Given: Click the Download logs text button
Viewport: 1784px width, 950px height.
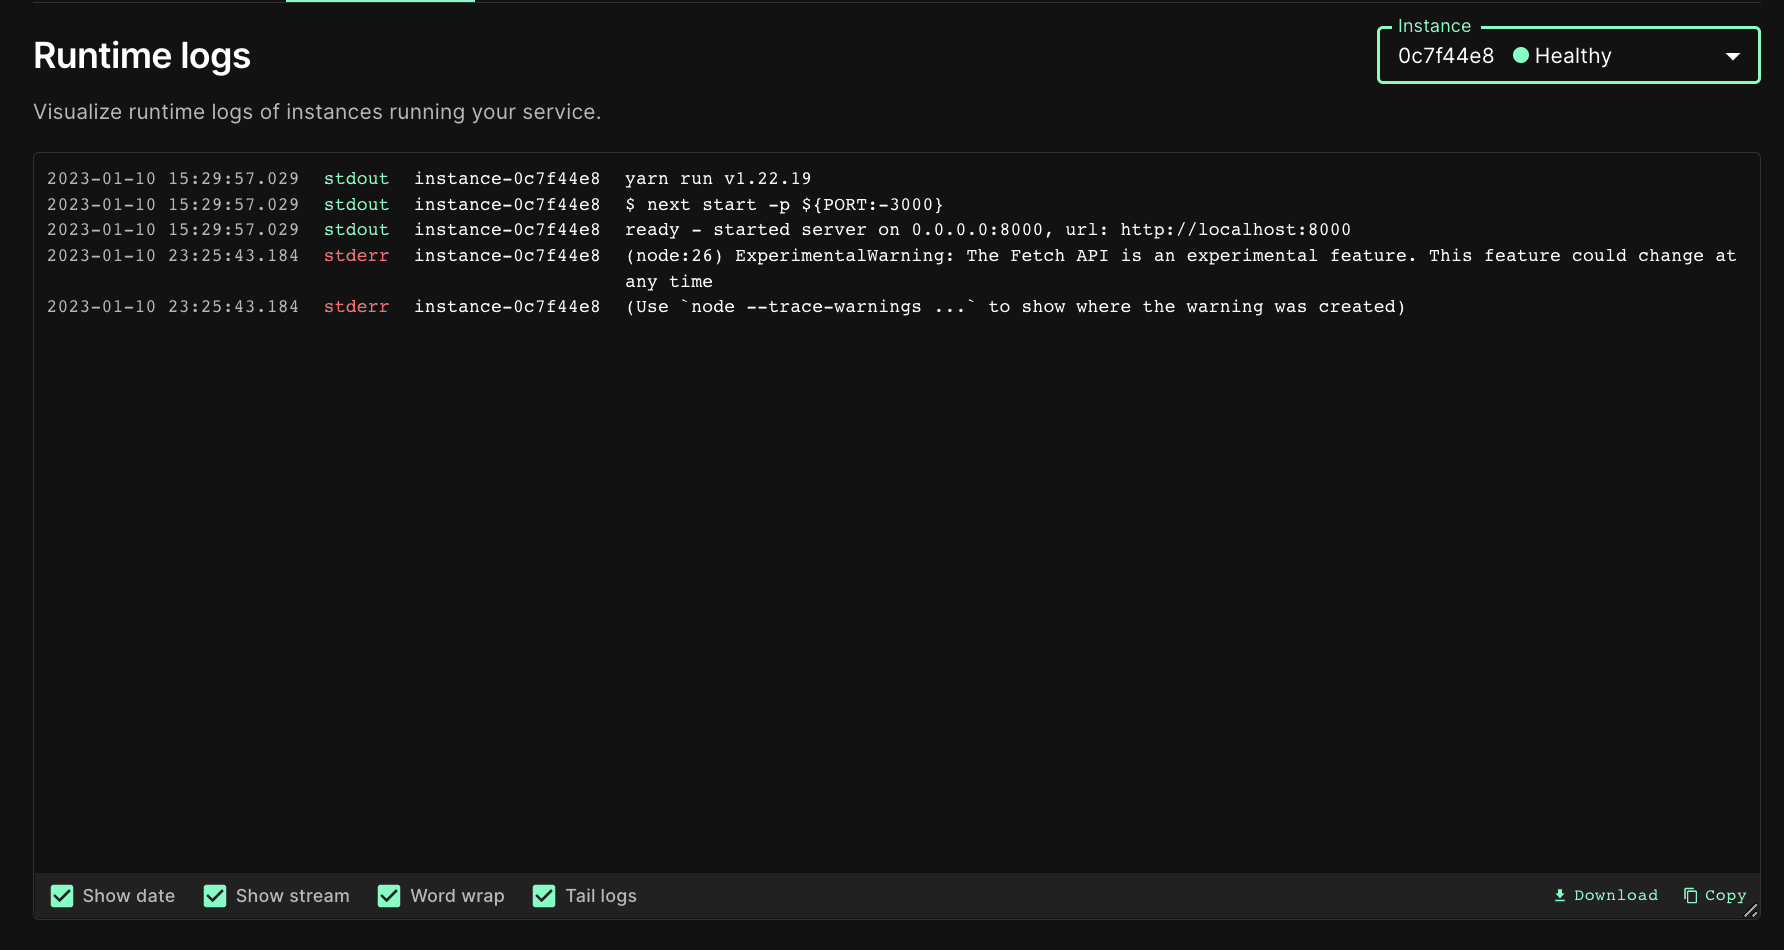Looking at the screenshot, I should (x=1615, y=895).
